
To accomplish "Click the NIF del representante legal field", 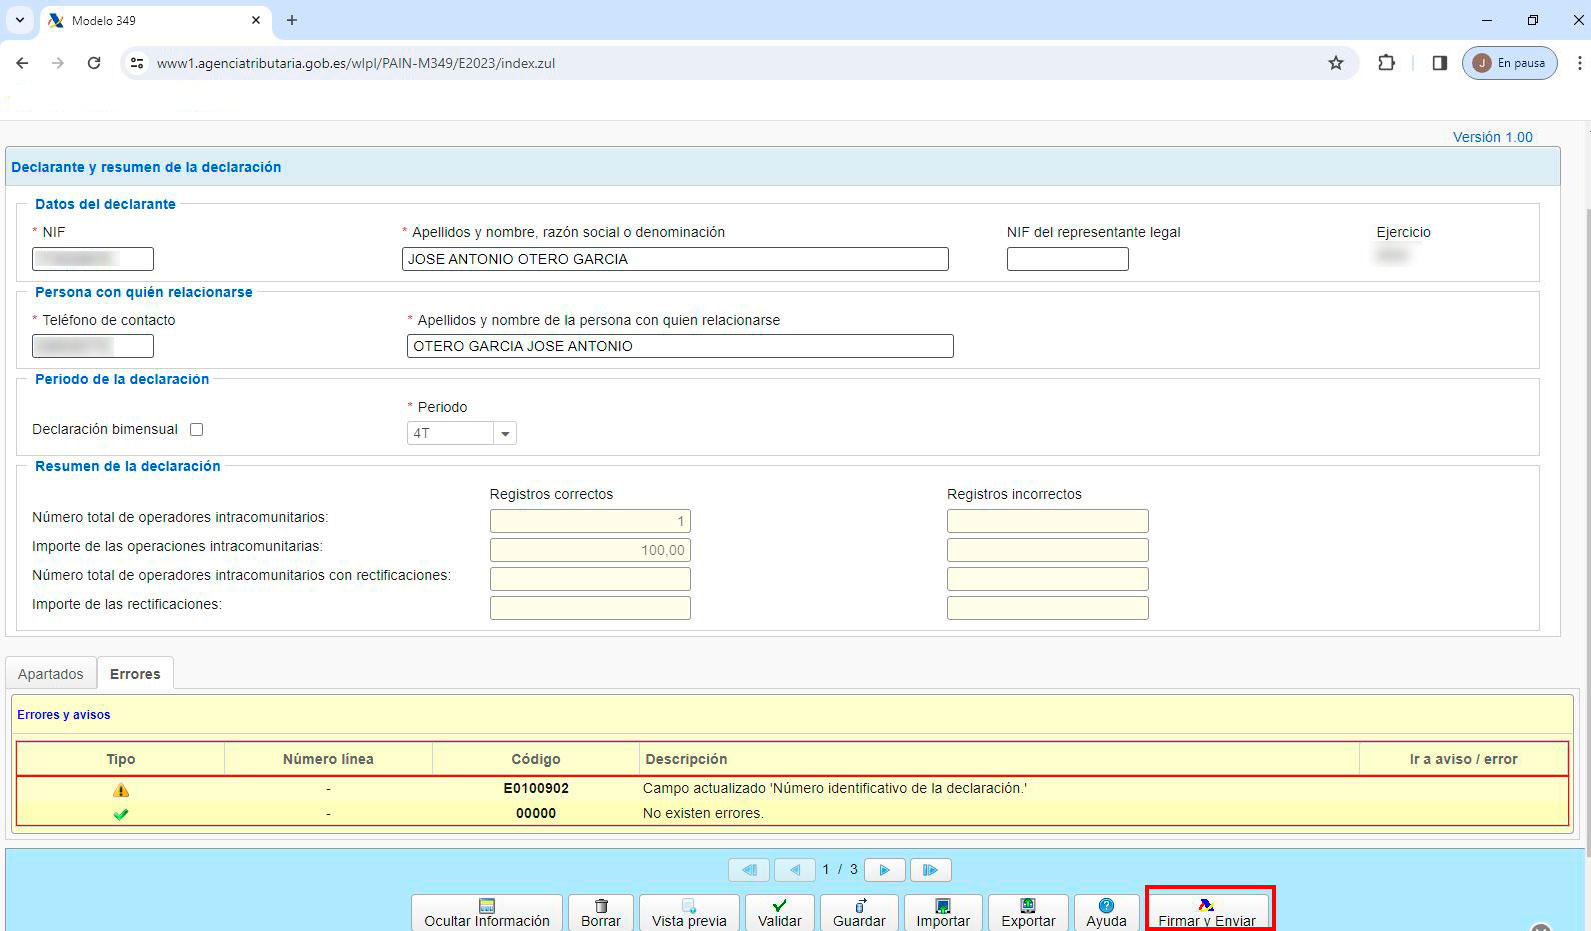I will coord(1068,259).
